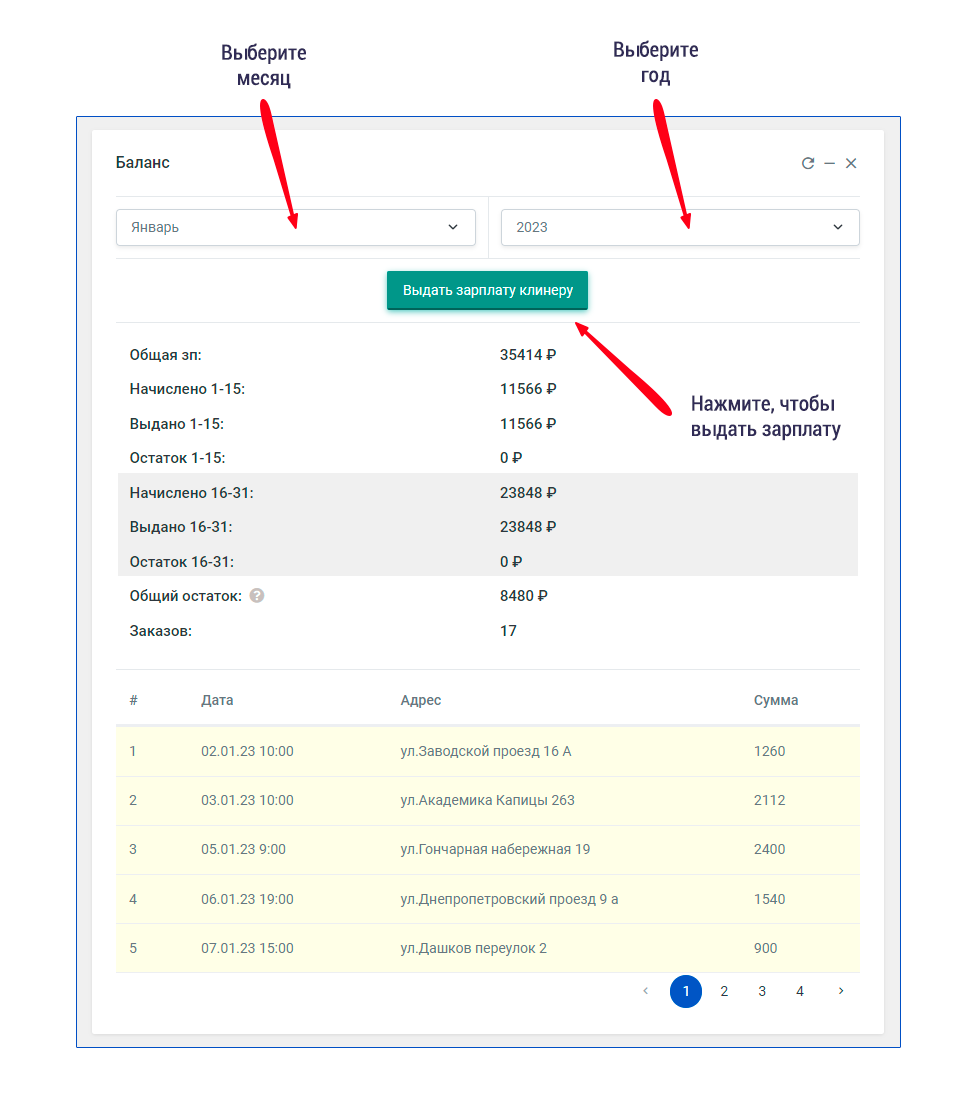The height and width of the screenshot is (1111, 975).
Task: Click the help icon next to Общий остаток
Action: tap(257, 596)
